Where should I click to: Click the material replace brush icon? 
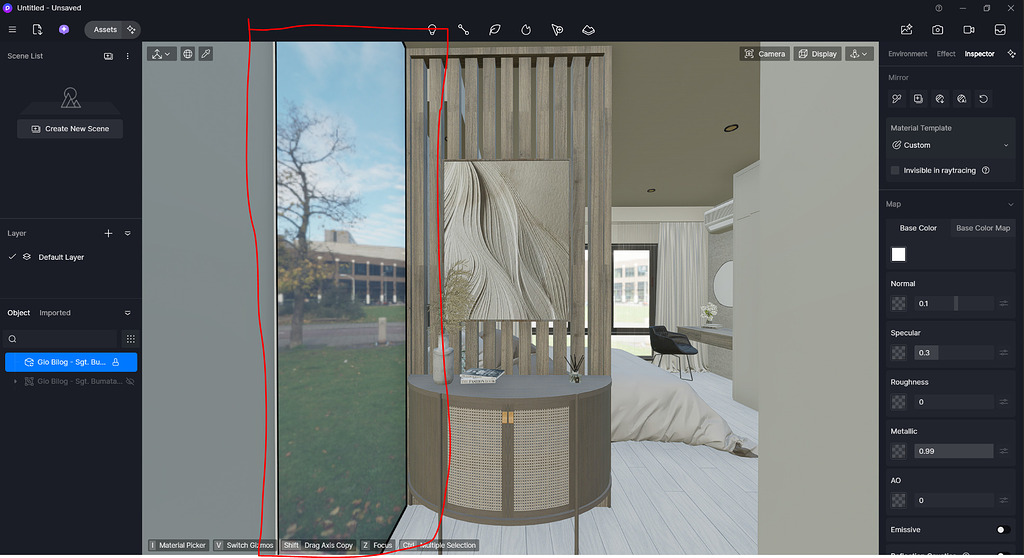(x=897, y=99)
